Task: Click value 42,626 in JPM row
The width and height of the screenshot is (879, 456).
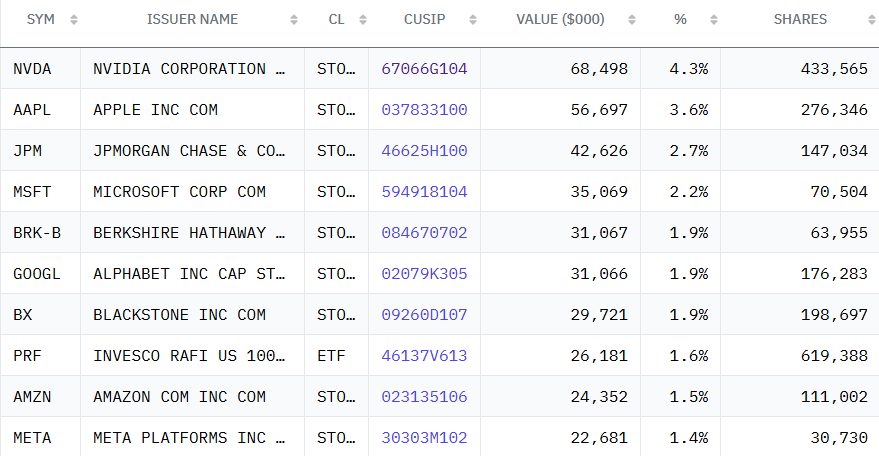Action: (x=599, y=150)
